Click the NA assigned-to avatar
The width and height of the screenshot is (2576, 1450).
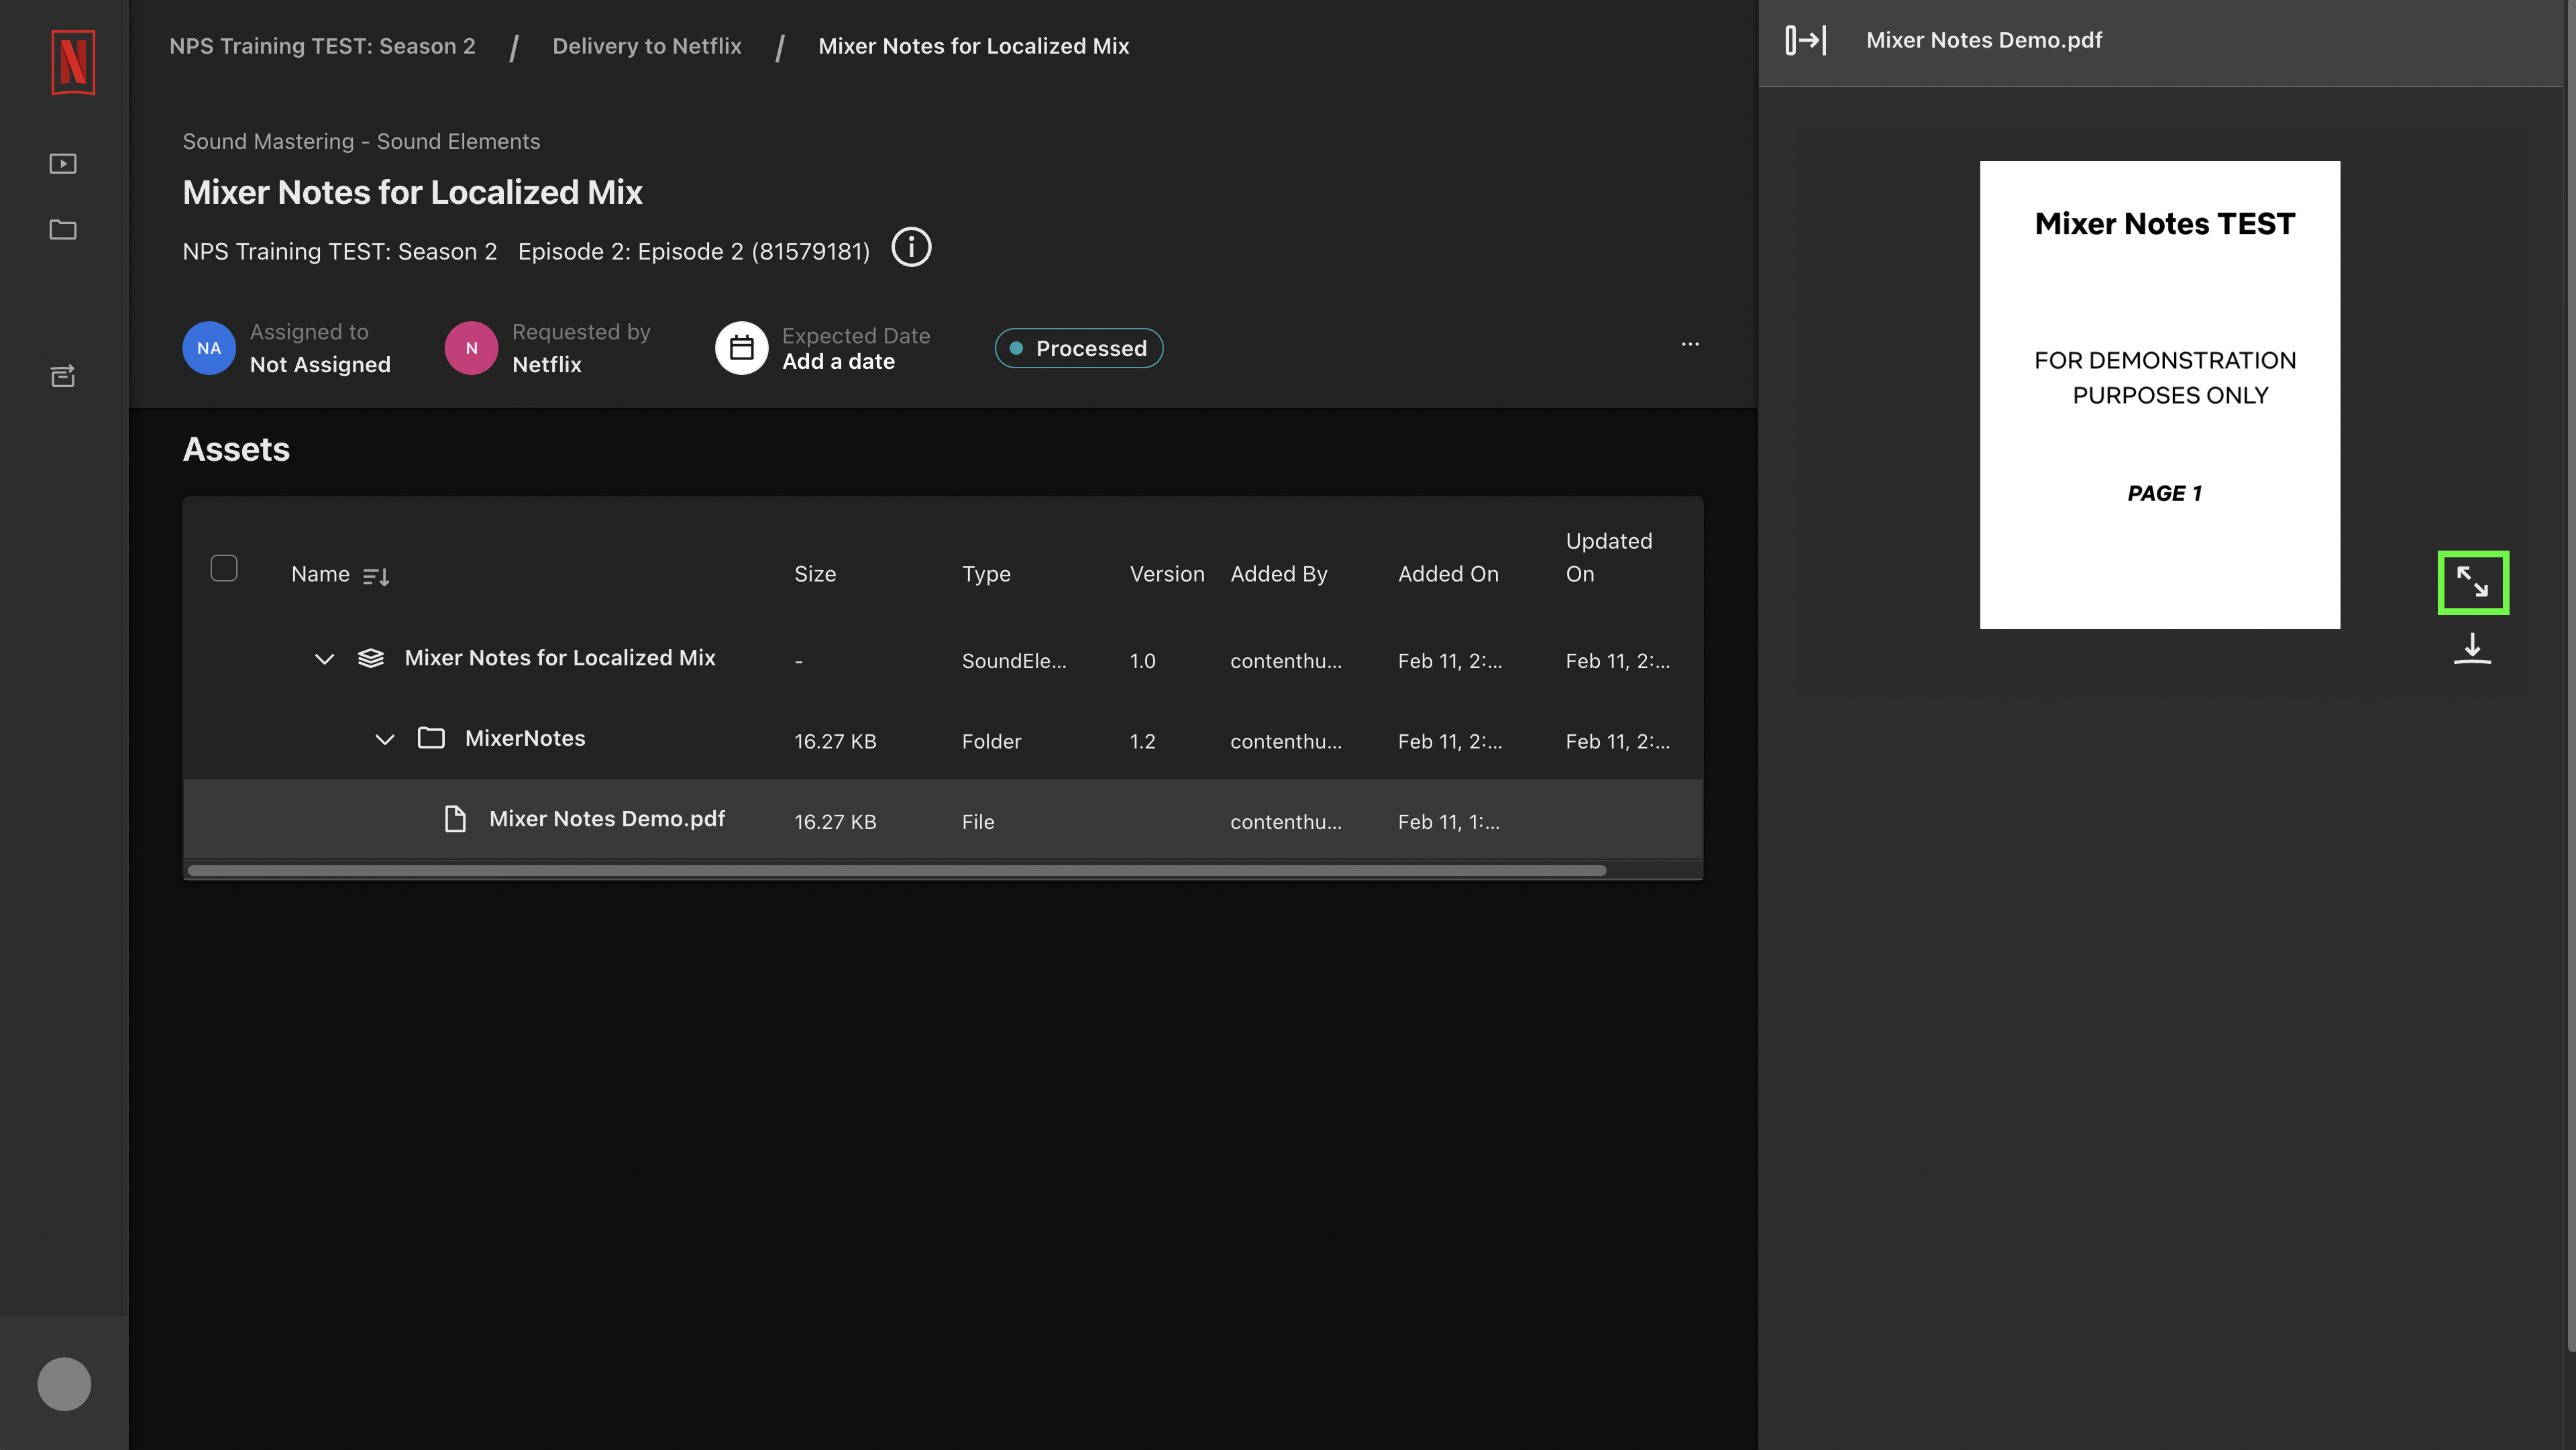pyautogui.click(x=209, y=348)
